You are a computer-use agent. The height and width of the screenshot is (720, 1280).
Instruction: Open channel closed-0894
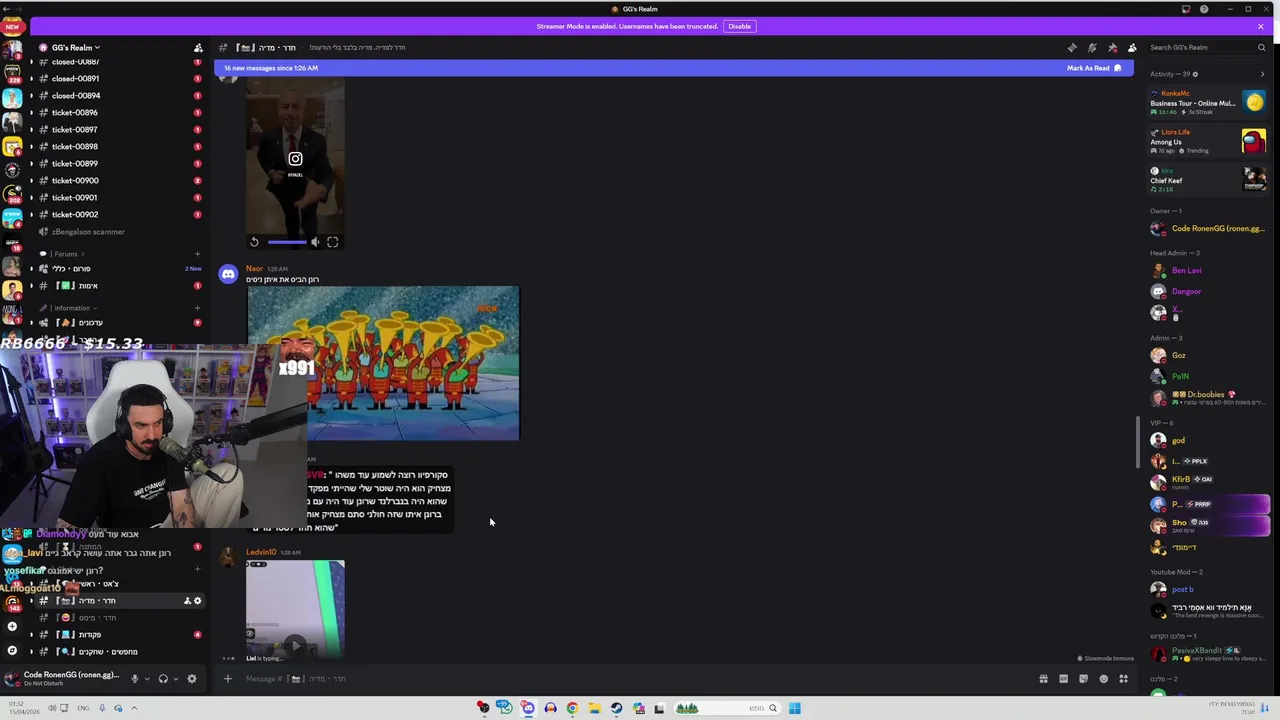pos(76,95)
